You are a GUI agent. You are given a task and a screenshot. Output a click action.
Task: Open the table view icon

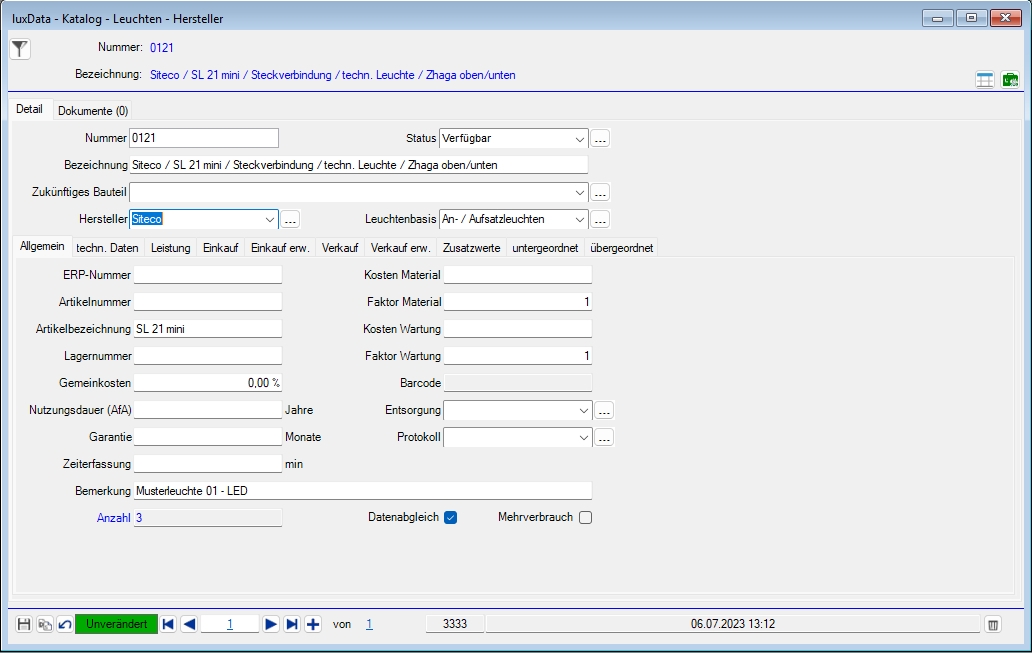[x=985, y=80]
